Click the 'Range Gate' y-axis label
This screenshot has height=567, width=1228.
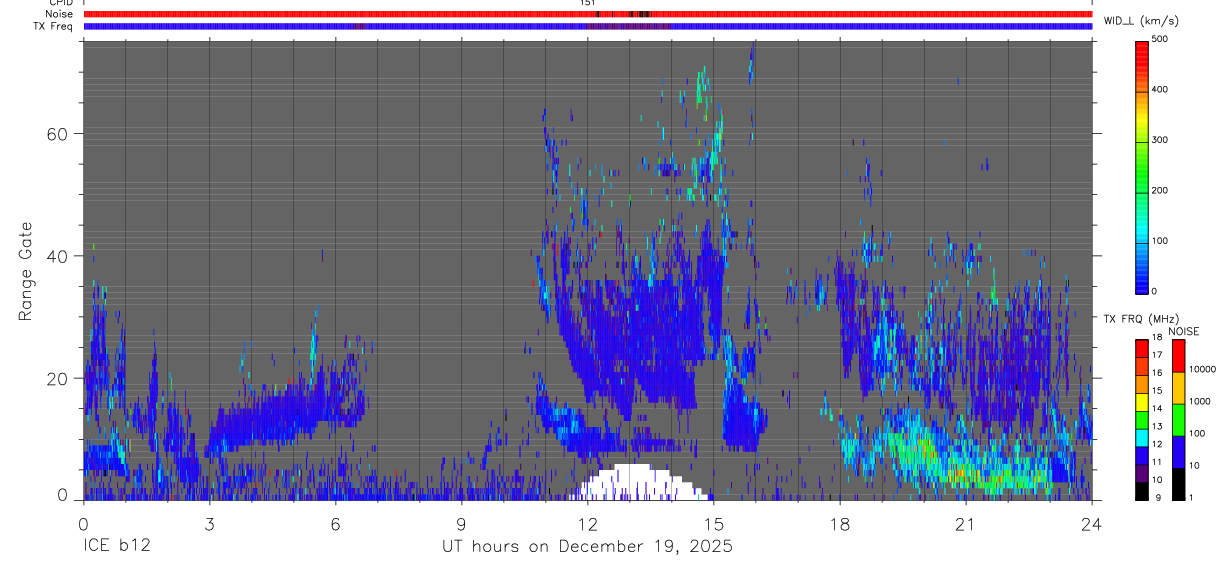pyautogui.click(x=26, y=272)
